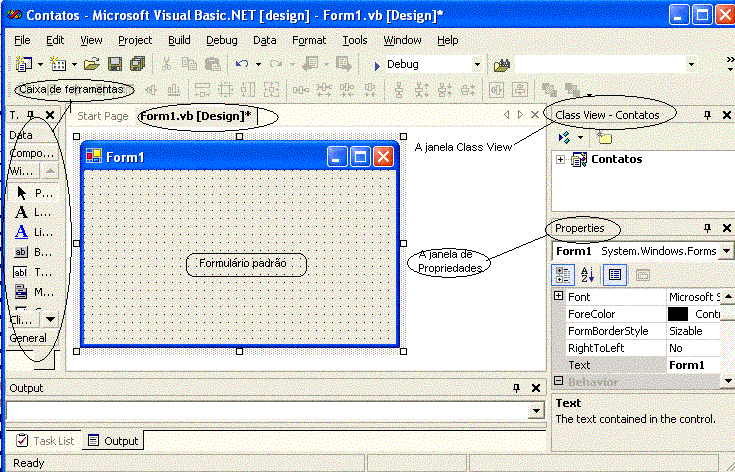Open the Undo history dropdown arrow
Image resolution: width=735 pixels, height=472 pixels.
[x=258, y=65]
